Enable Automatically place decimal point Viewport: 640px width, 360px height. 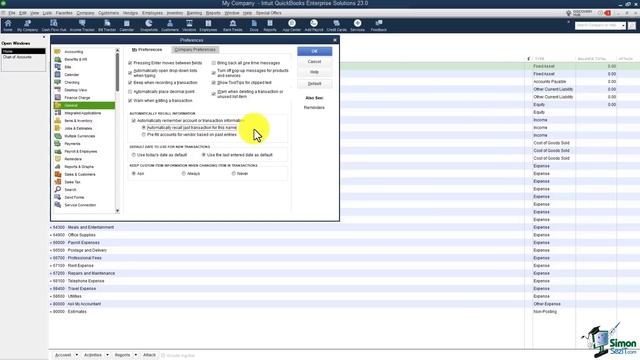[130, 92]
